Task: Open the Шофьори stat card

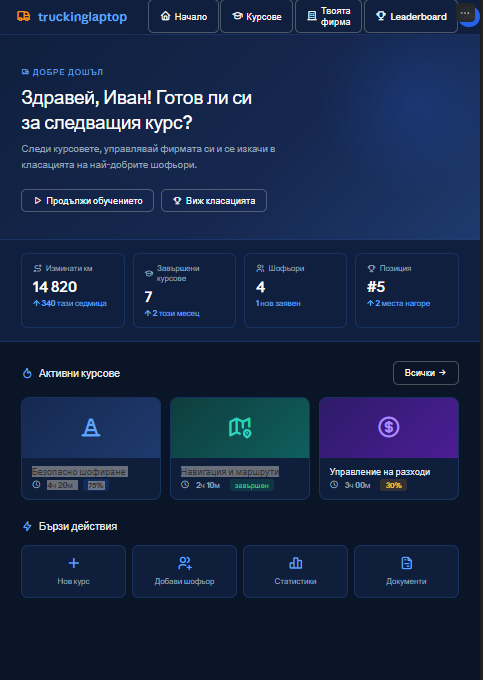Action: (x=295, y=291)
